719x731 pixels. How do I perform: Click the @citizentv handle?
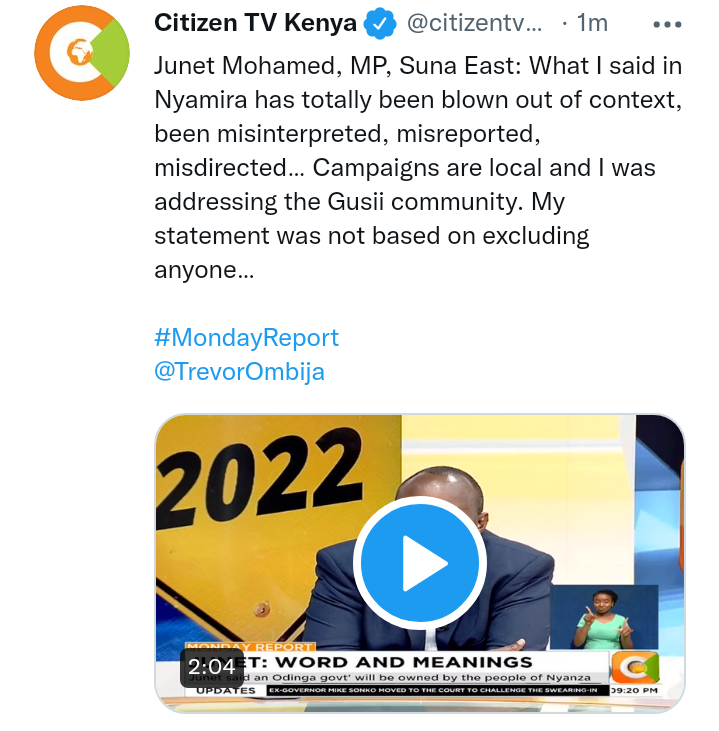tap(475, 23)
